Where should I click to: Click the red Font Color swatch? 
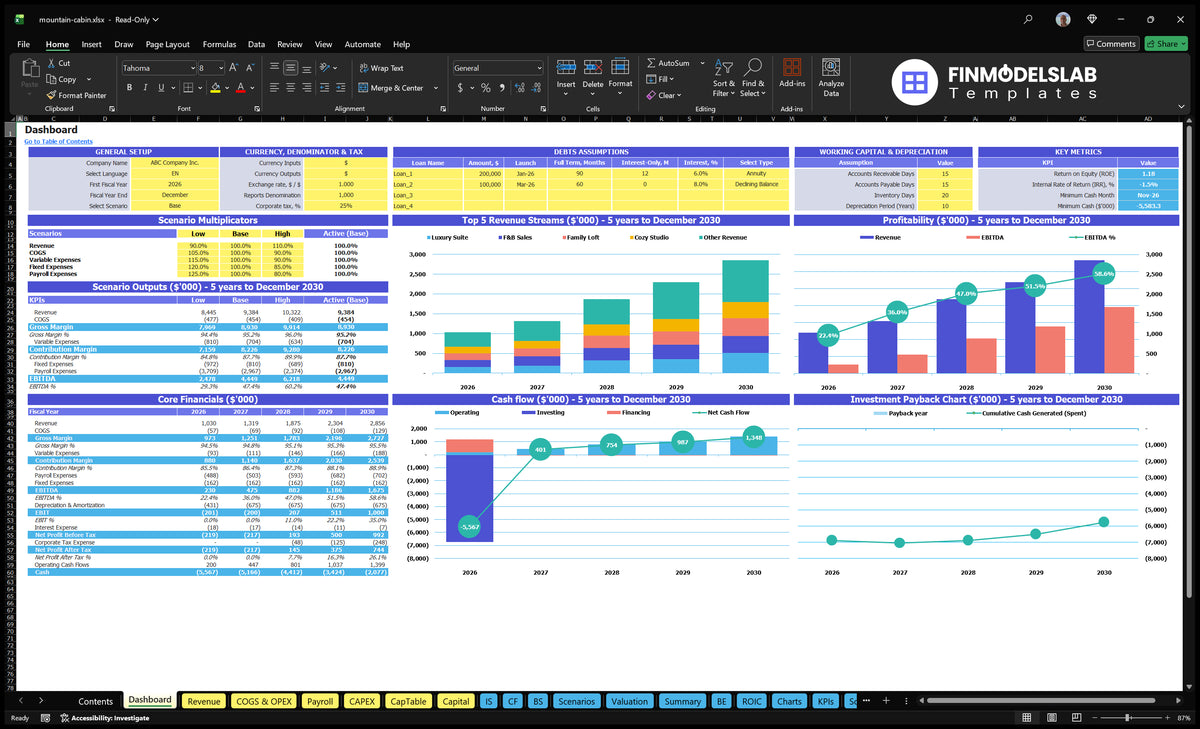(240, 88)
